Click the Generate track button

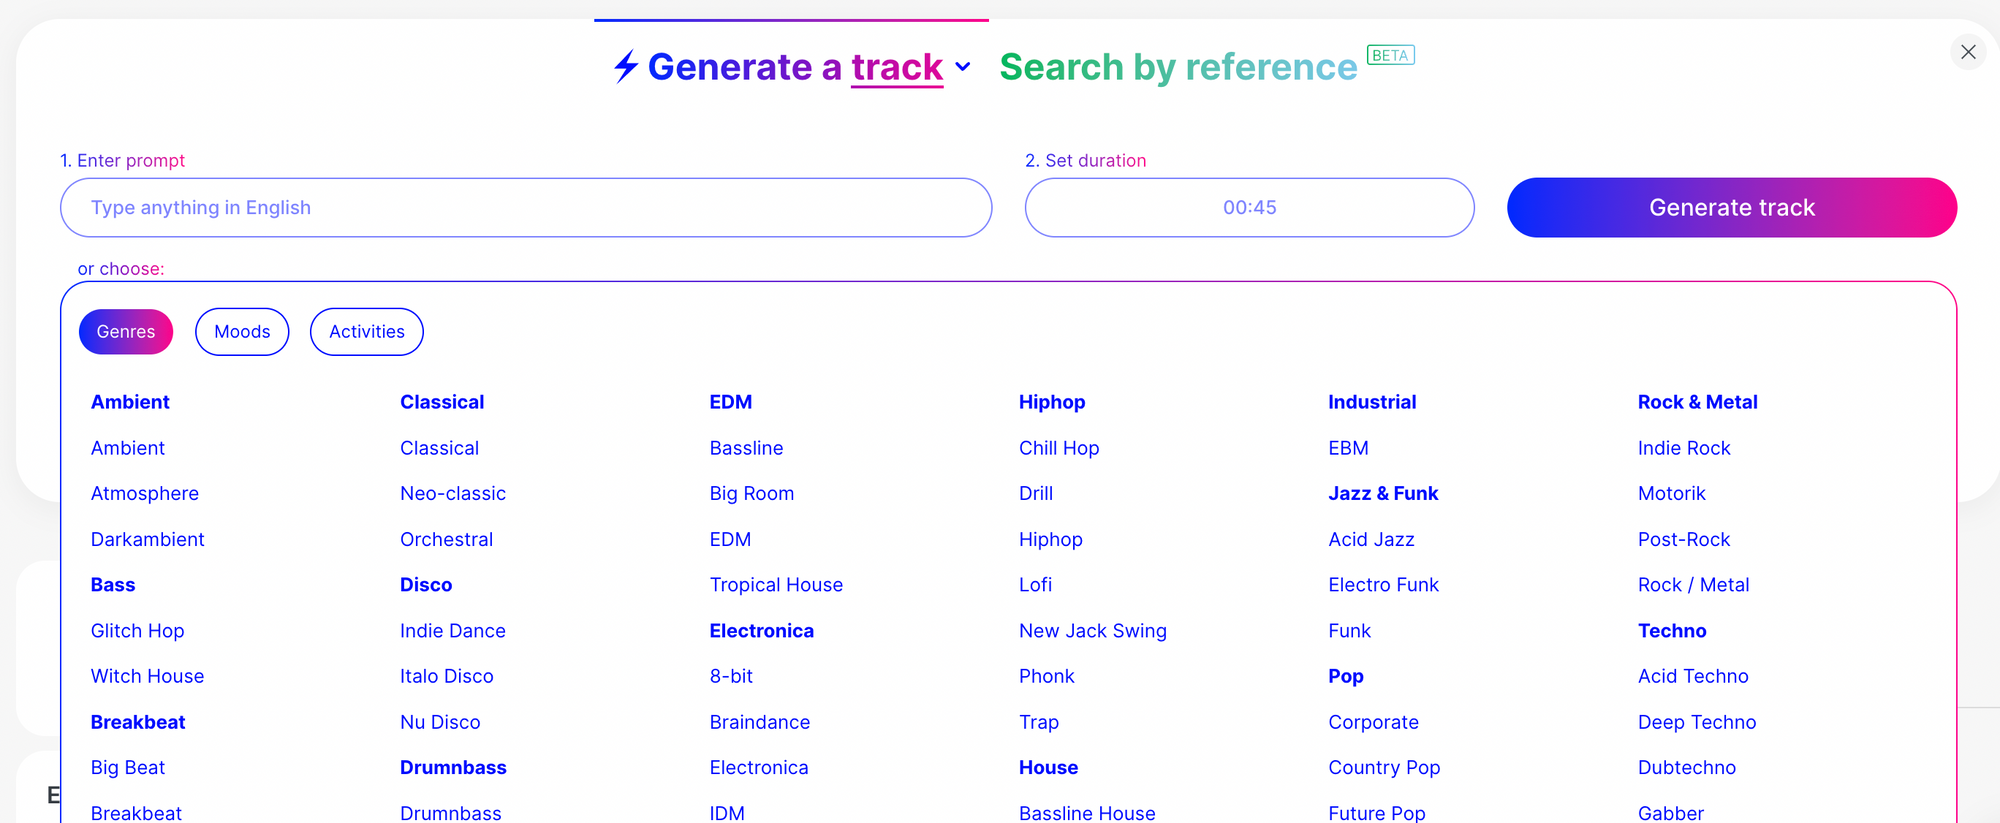(1732, 208)
